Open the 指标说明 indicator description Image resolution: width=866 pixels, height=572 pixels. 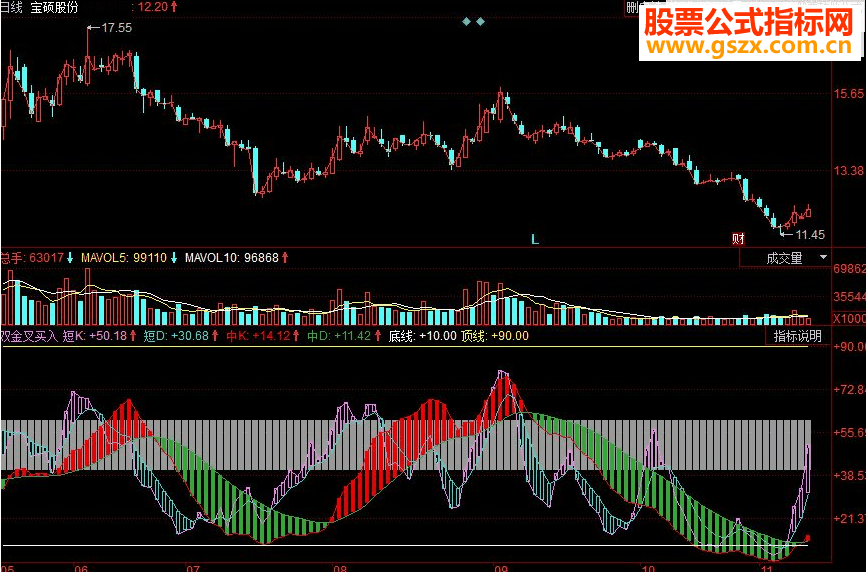(798, 336)
